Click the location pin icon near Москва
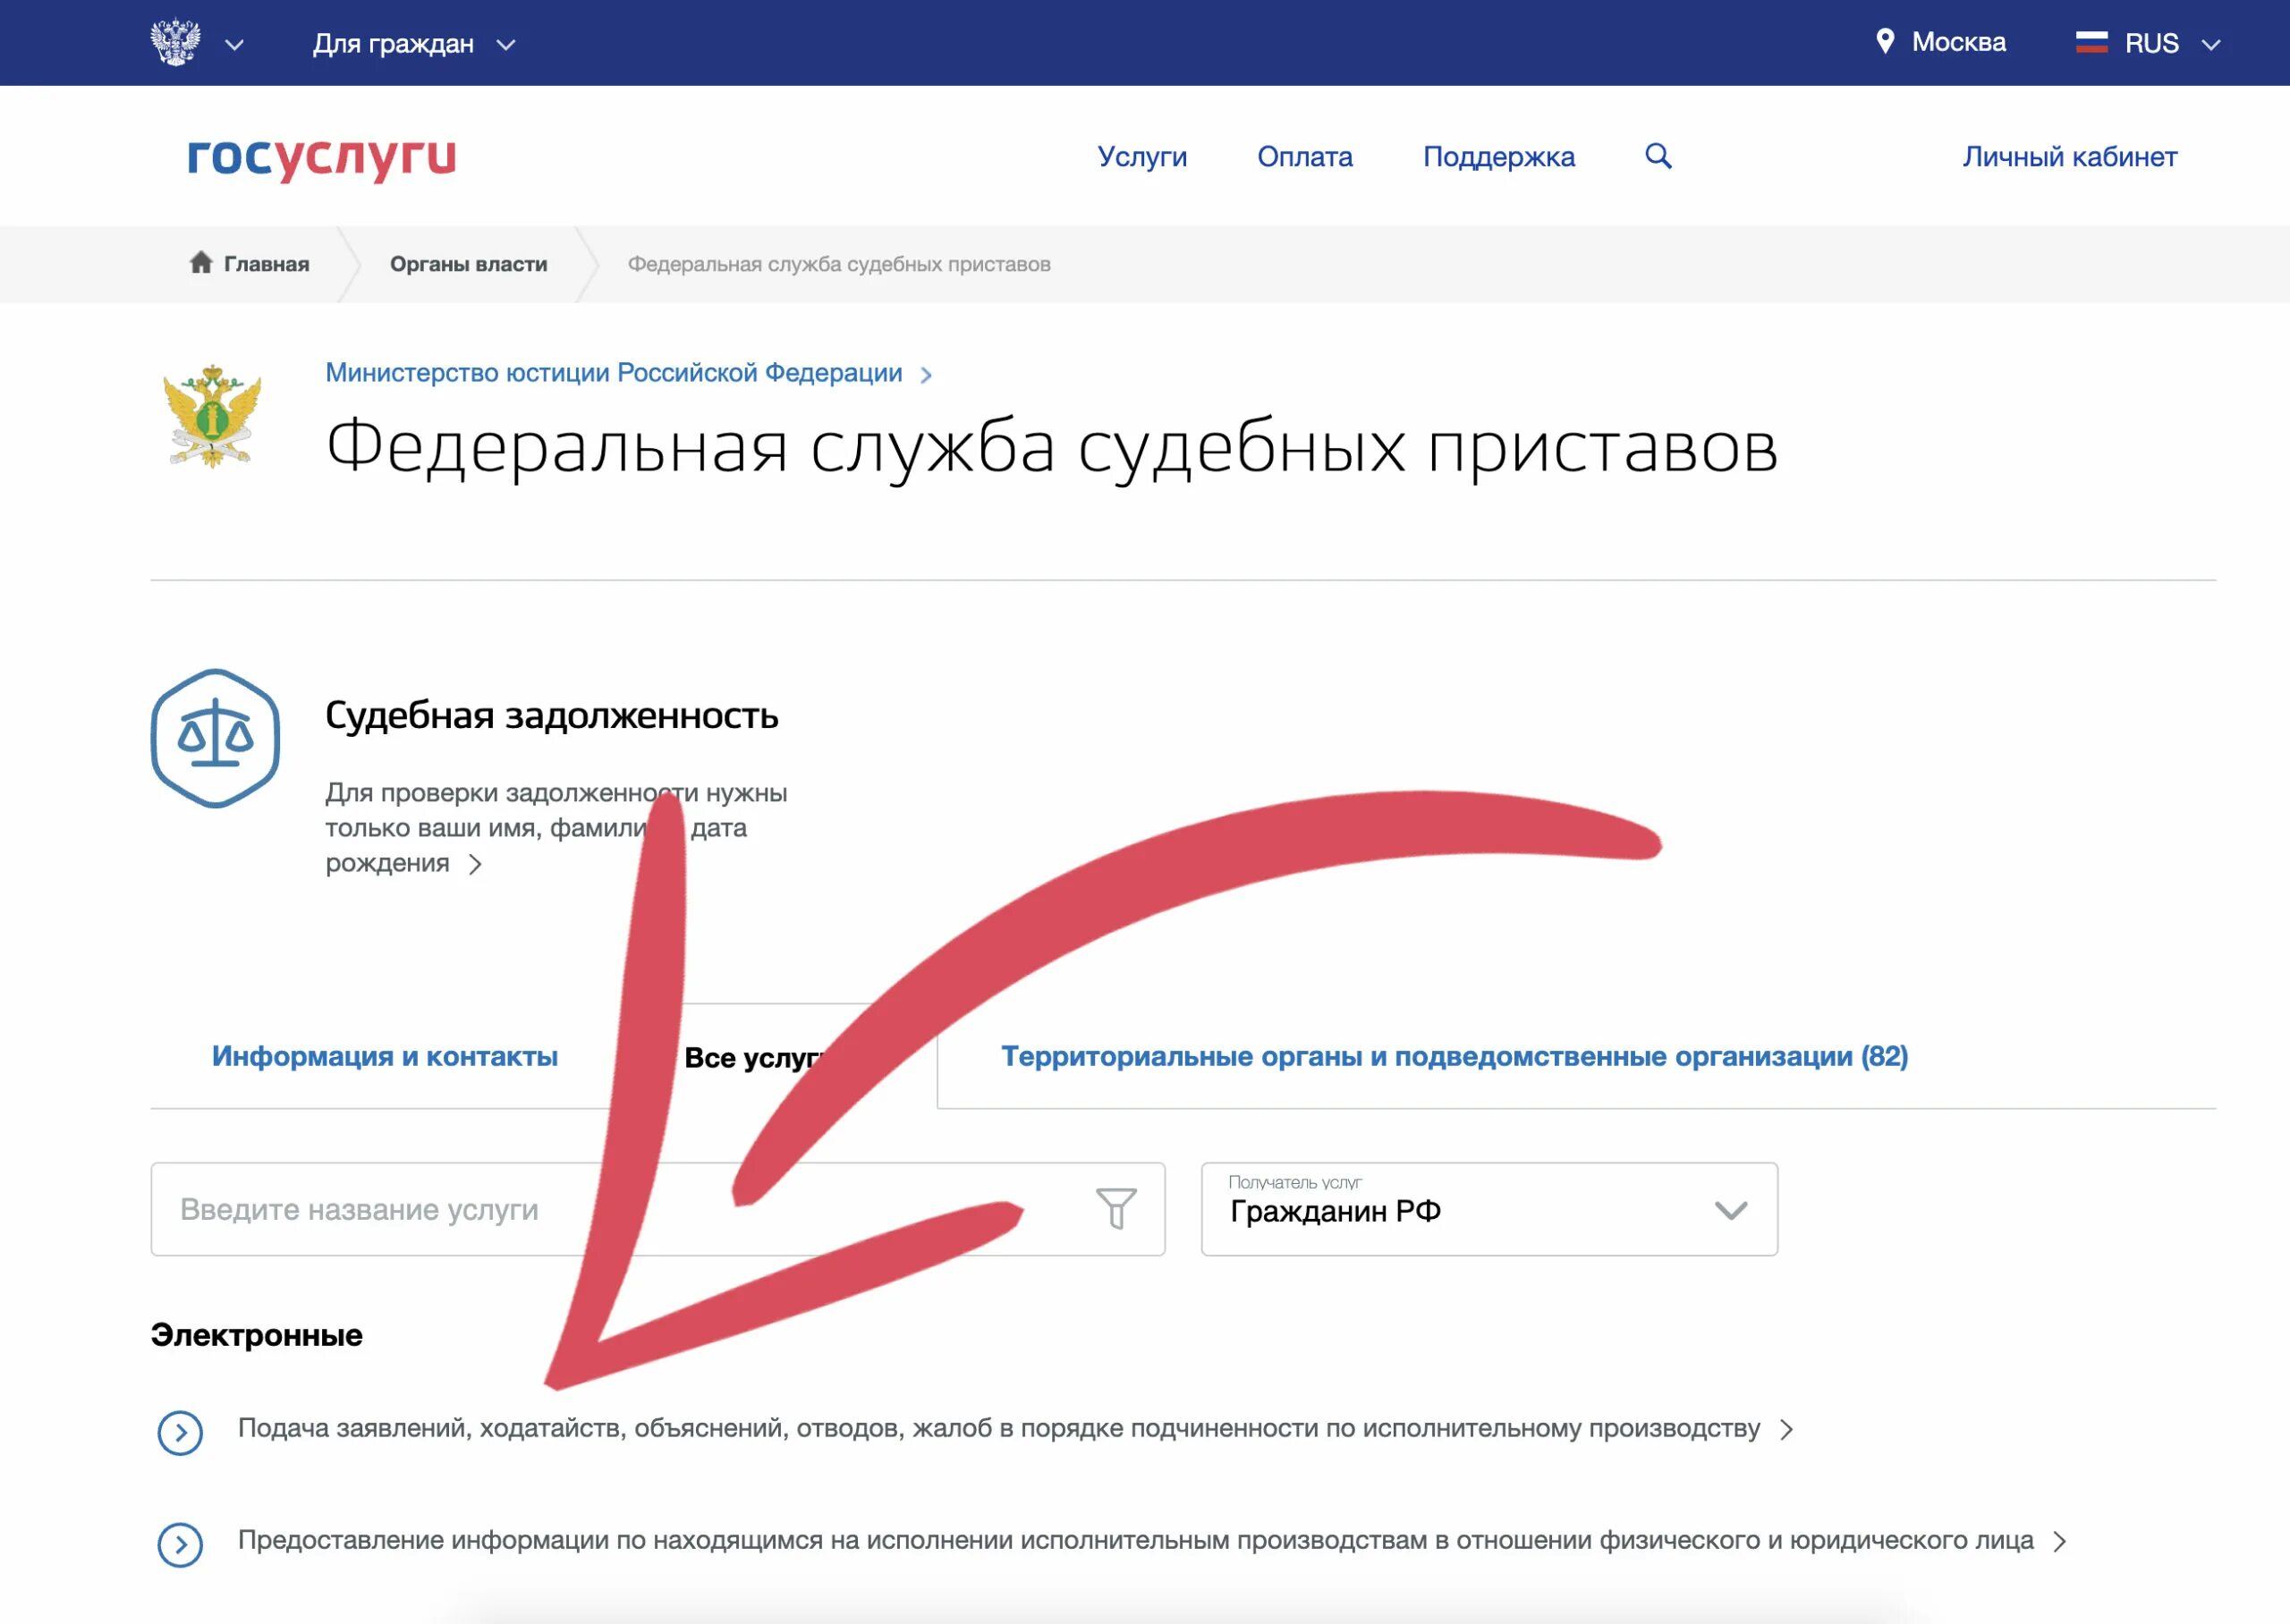This screenshot has height=1624, width=2290. [1885, 42]
